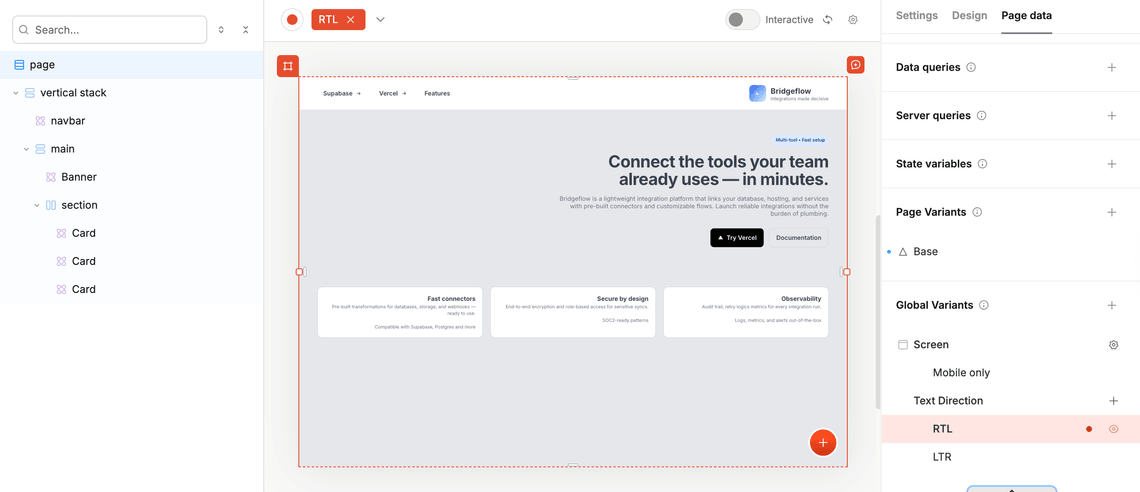The width and height of the screenshot is (1140, 492).
Task: Open canvas settings gear icon
Action: point(853,19)
